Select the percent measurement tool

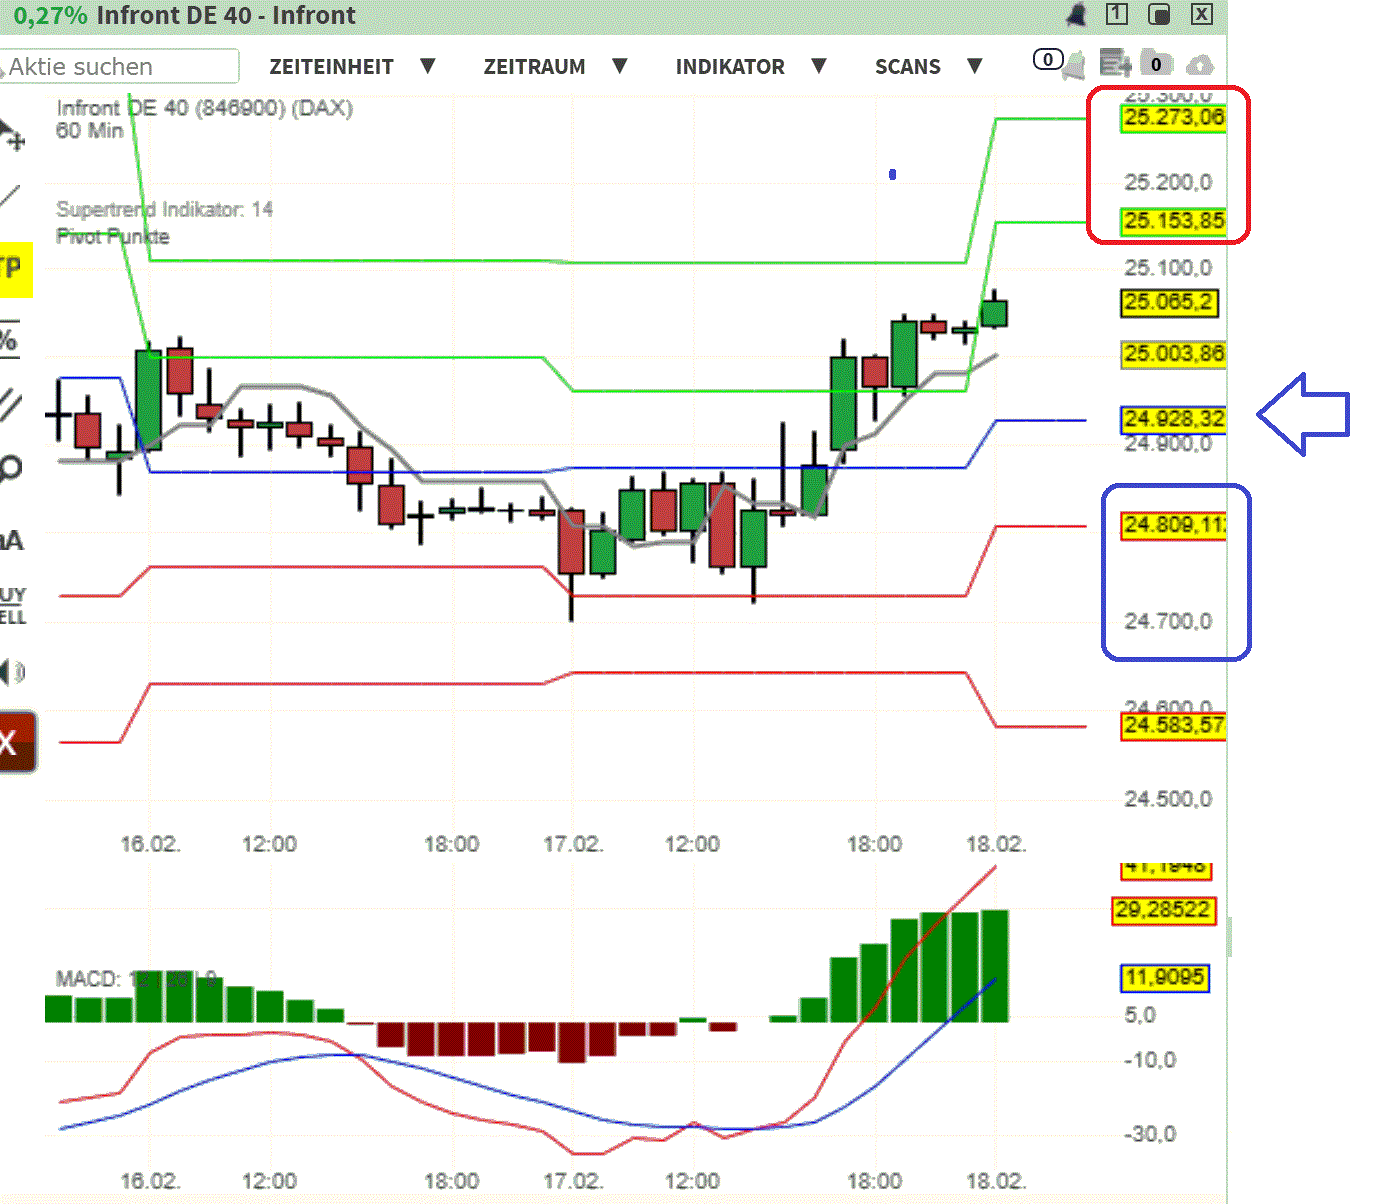(9, 338)
